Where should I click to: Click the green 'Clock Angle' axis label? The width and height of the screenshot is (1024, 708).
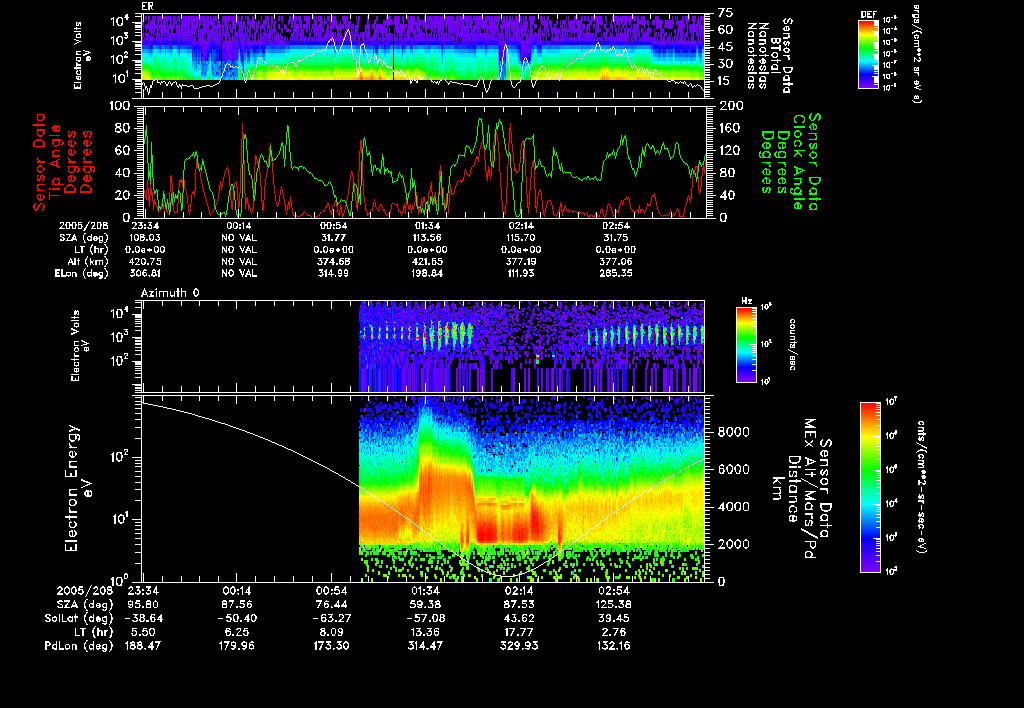click(x=798, y=162)
